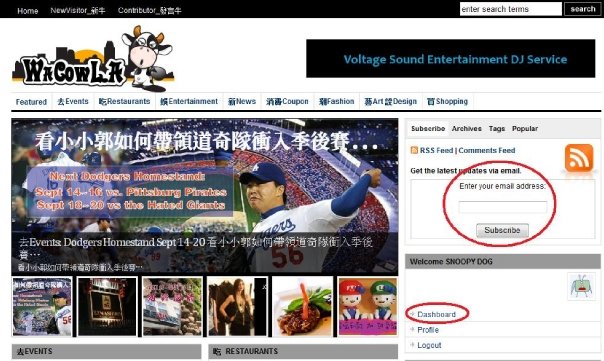Switch to the Archives sidebar tab

pyautogui.click(x=466, y=129)
